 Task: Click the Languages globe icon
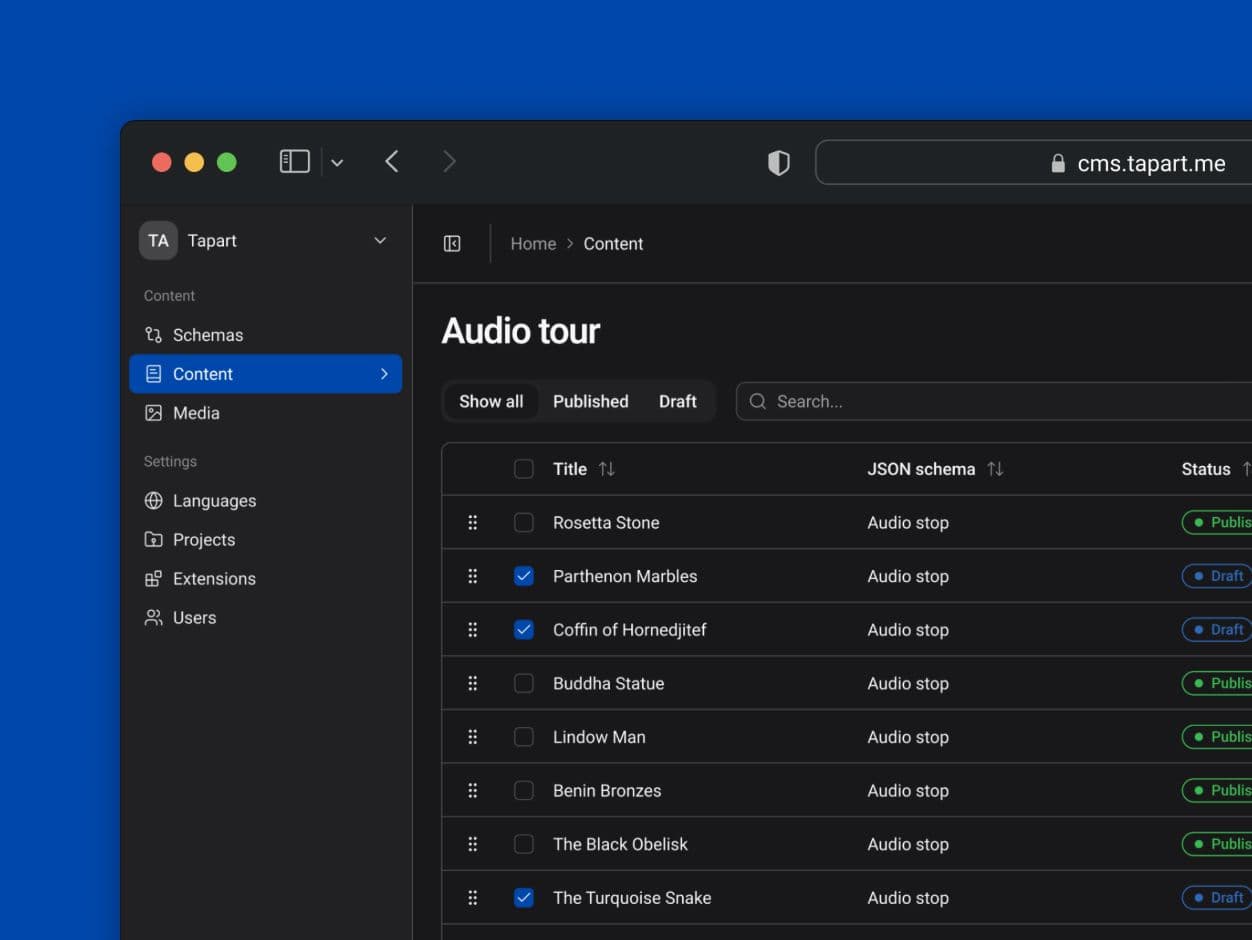coord(153,501)
